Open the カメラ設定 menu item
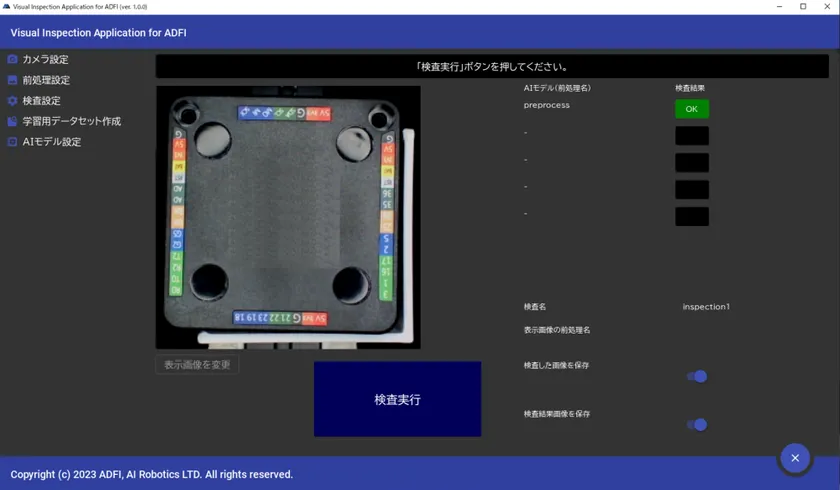Viewport: 840px width, 490px height. (45, 59)
